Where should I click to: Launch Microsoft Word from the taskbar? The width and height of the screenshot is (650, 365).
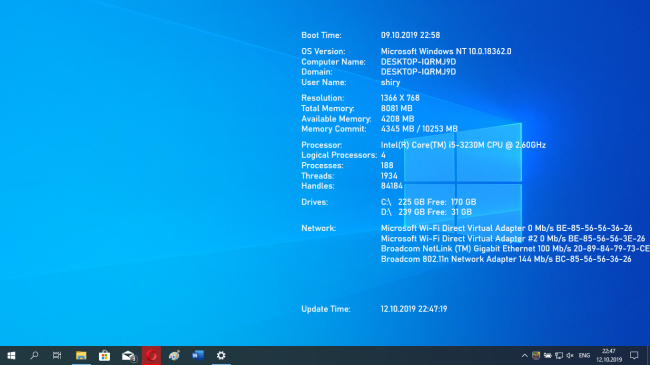(198, 355)
